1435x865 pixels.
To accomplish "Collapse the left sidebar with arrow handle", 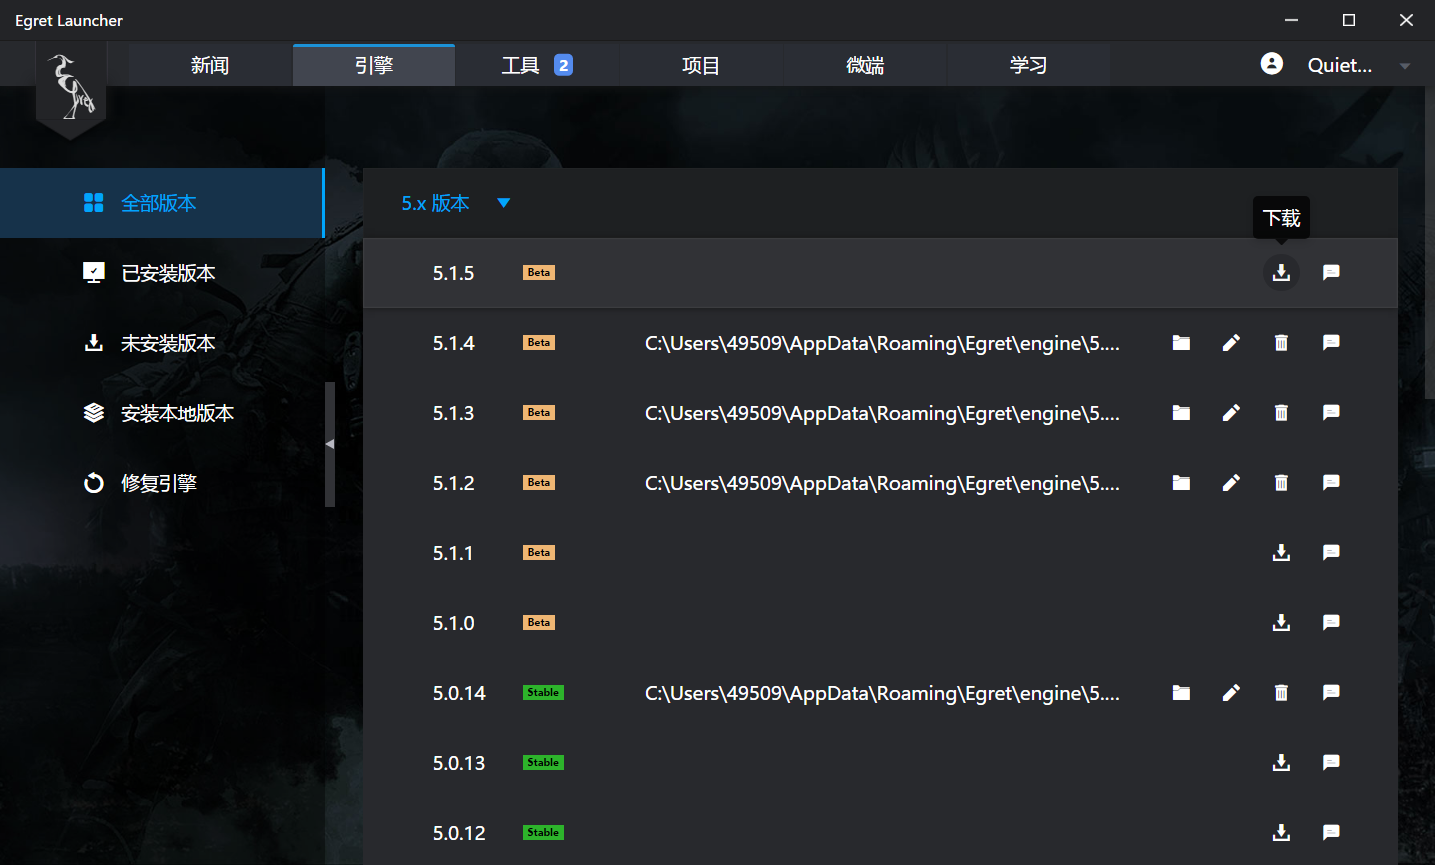I will pos(329,443).
